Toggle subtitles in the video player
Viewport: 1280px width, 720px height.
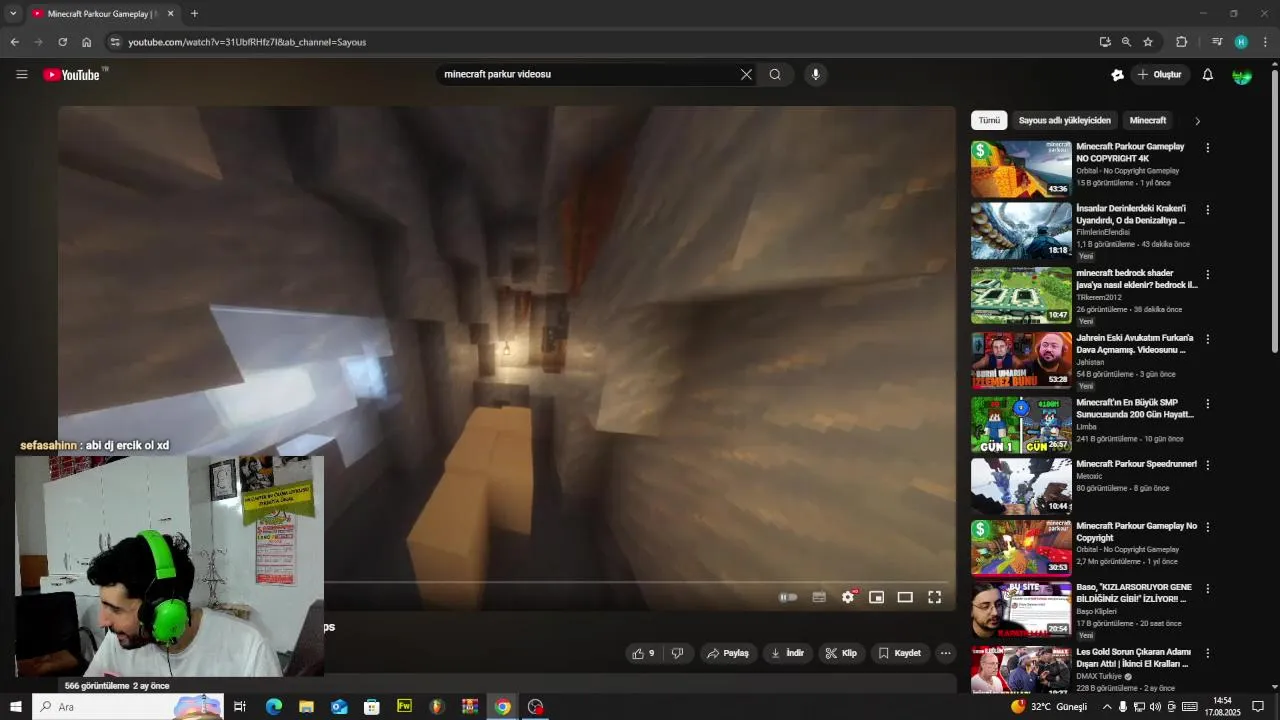click(819, 597)
